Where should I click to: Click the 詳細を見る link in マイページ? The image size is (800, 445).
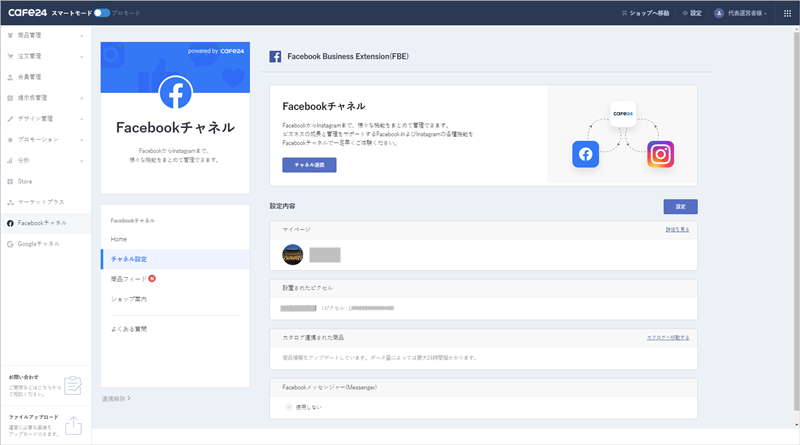click(x=677, y=230)
